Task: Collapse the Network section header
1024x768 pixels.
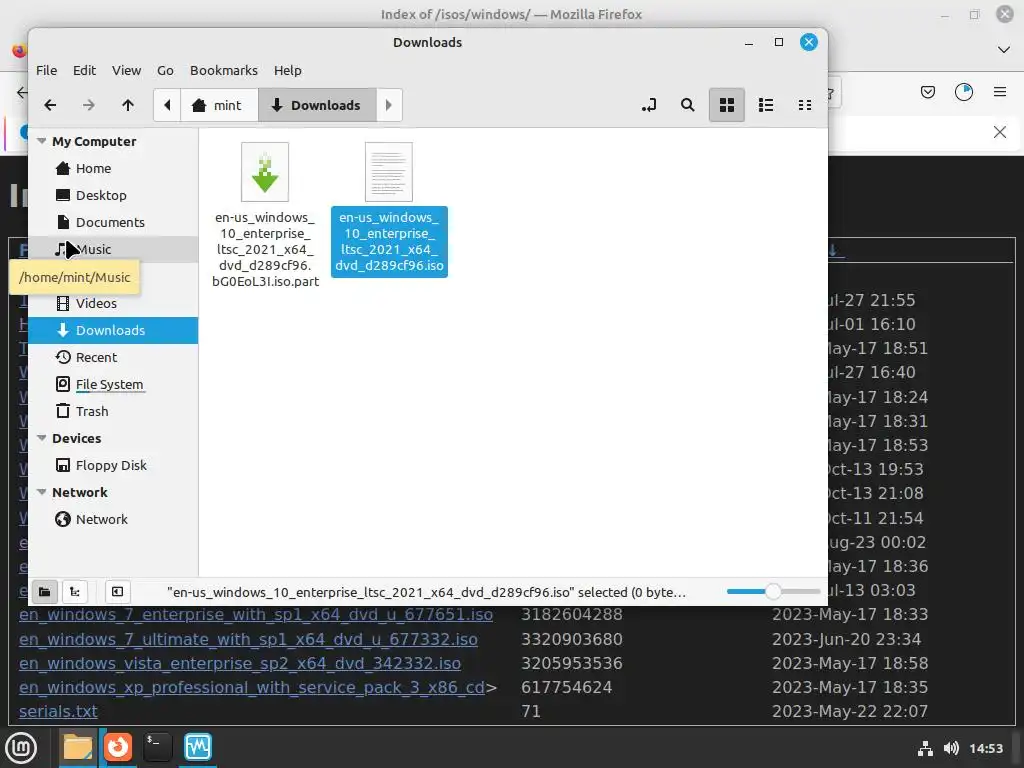Action: pyautogui.click(x=42, y=492)
